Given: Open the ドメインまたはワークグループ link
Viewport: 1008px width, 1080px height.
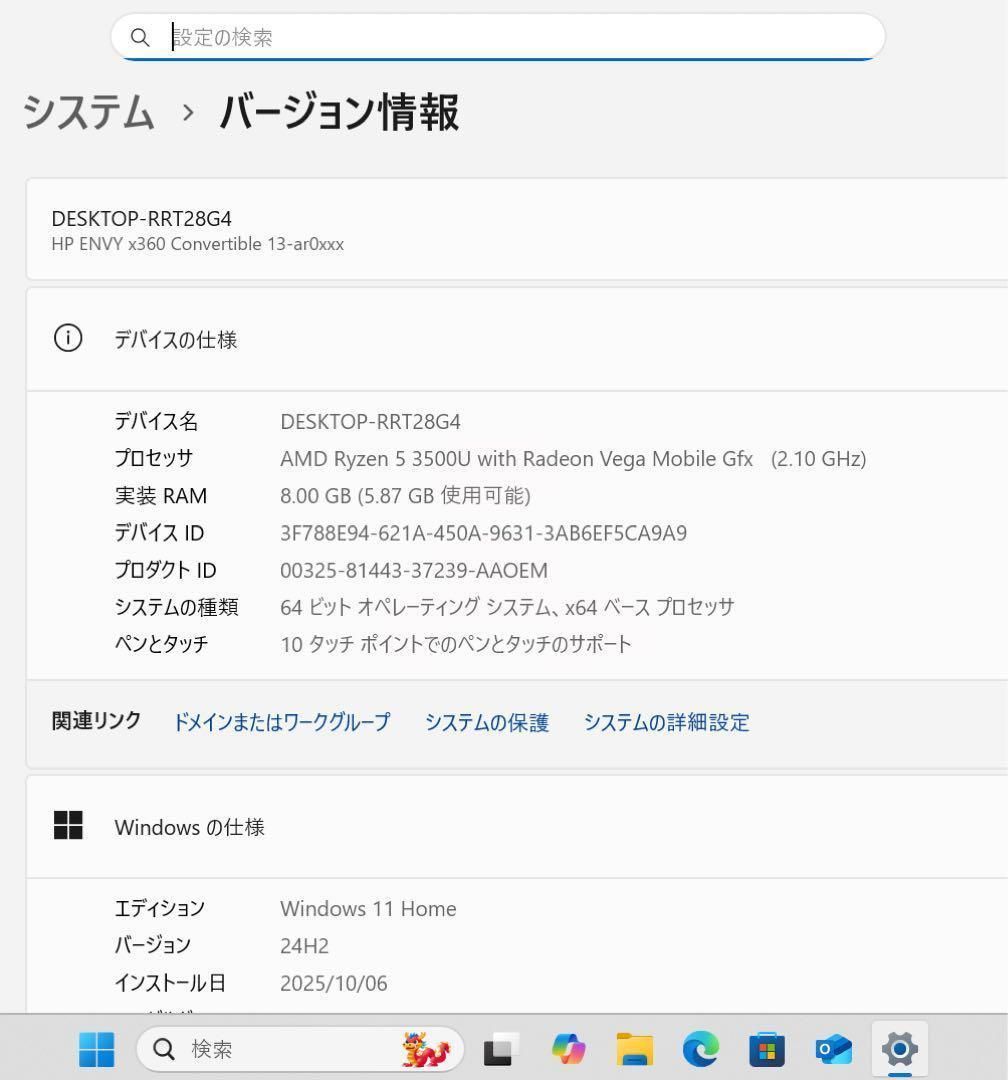Looking at the screenshot, I should [281, 722].
